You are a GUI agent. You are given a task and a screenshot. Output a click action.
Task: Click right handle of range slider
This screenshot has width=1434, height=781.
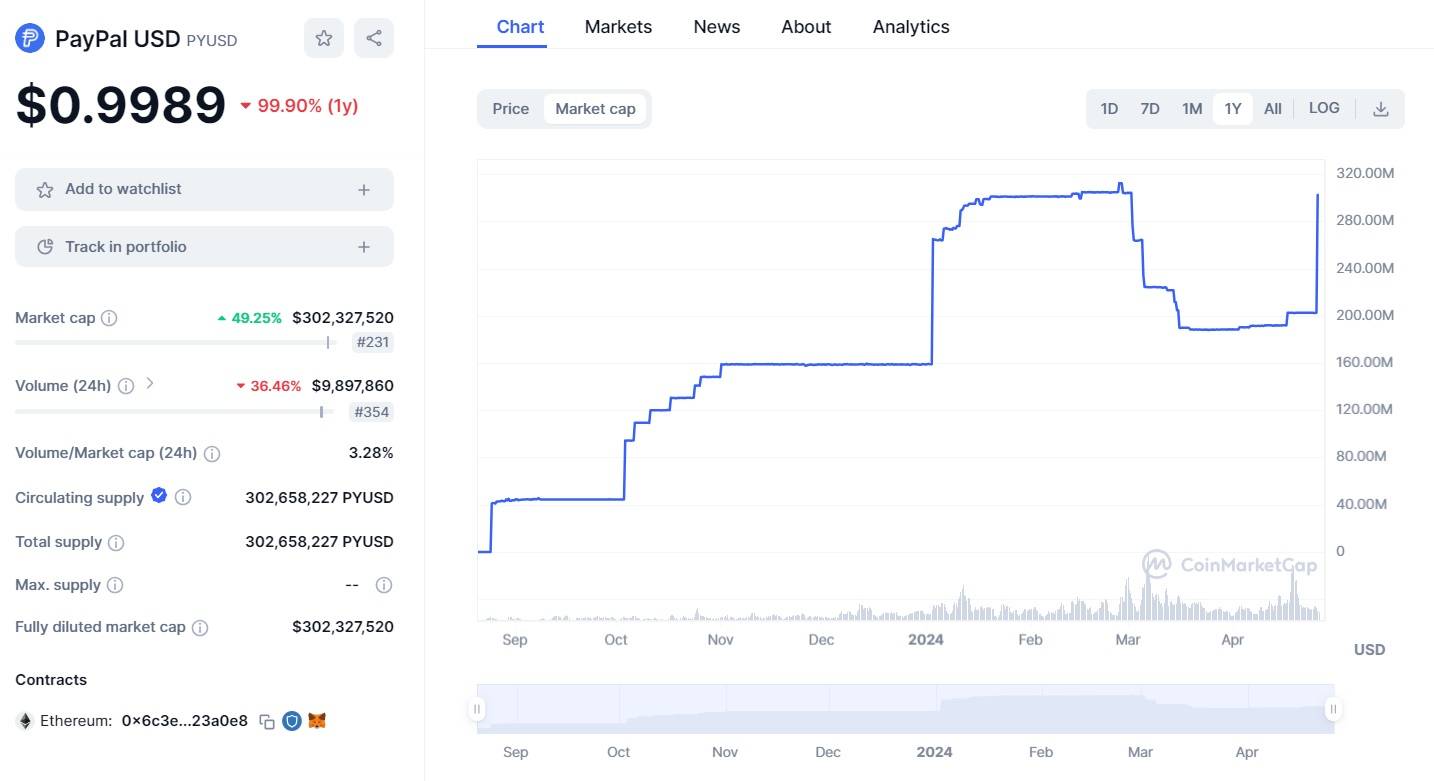pyautogui.click(x=1333, y=709)
